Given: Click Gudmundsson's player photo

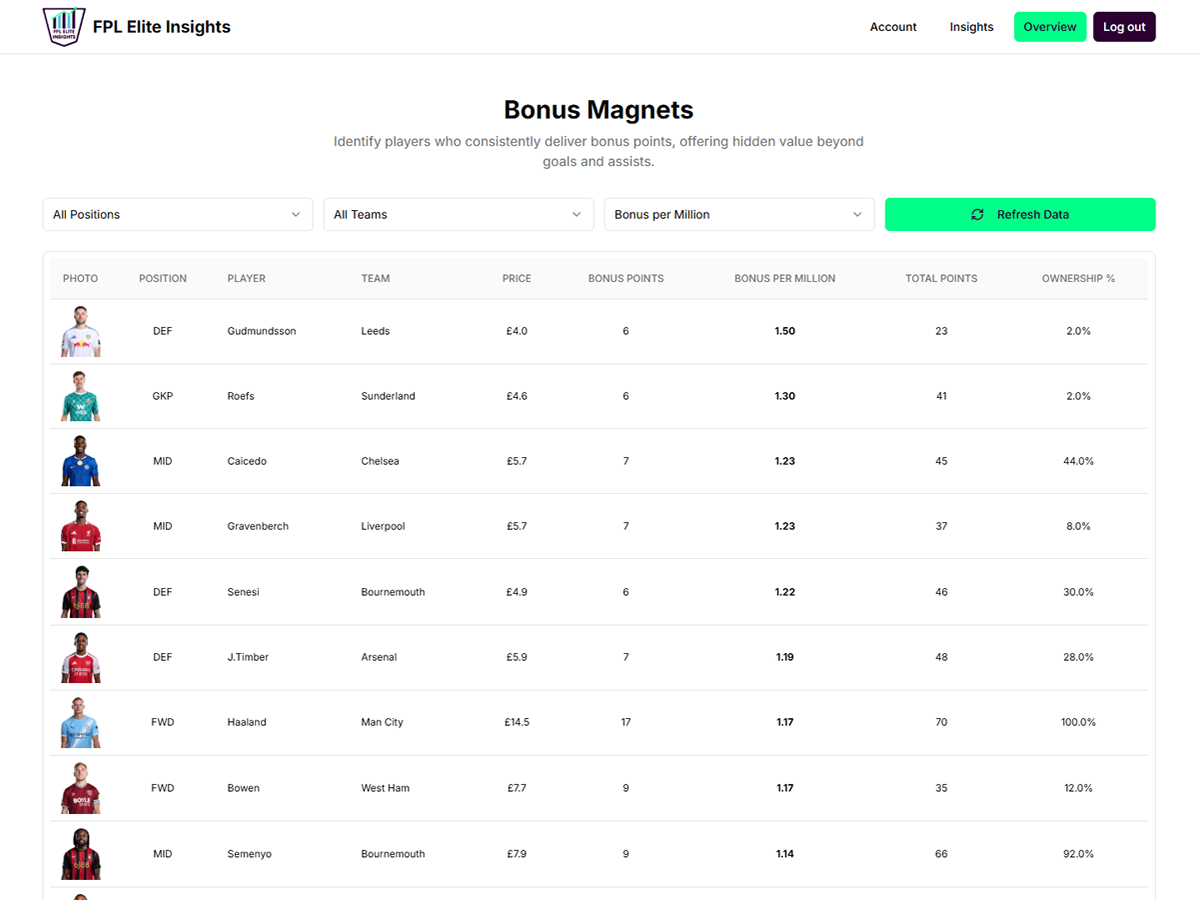Looking at the screenshot, I should [80, 330].
